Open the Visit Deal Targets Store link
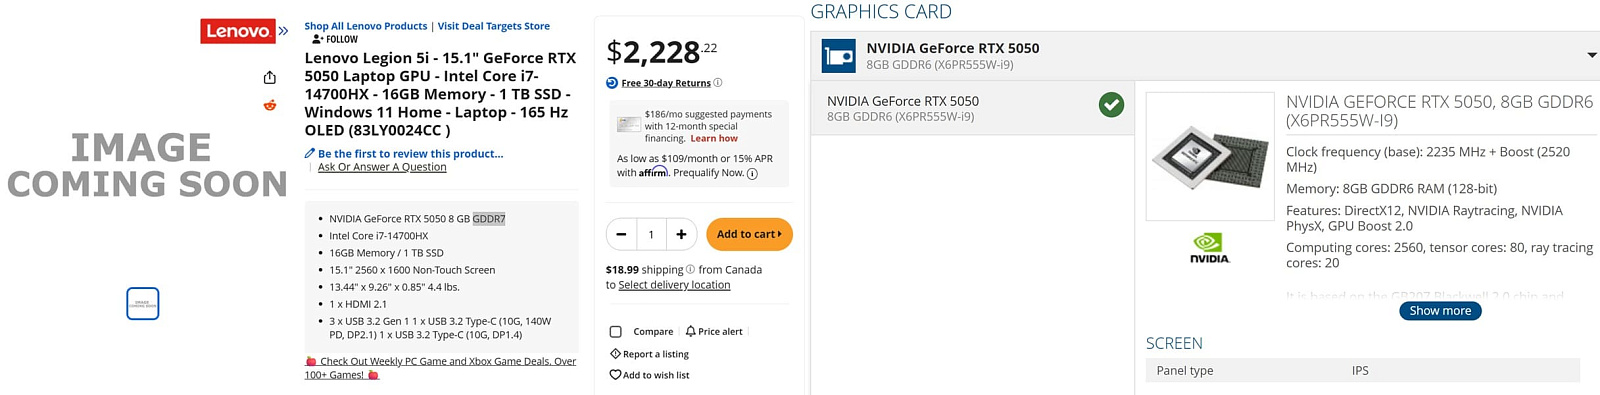Viewport: 1600px width, 395px height. tap(494, 26)
